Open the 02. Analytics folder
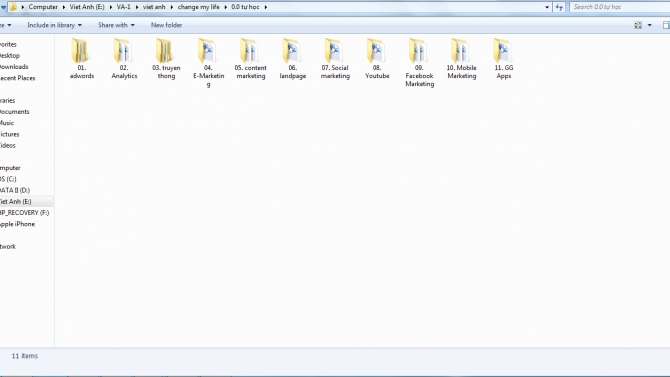The height and width of the screenshot is (377, 670). point(124,58)
